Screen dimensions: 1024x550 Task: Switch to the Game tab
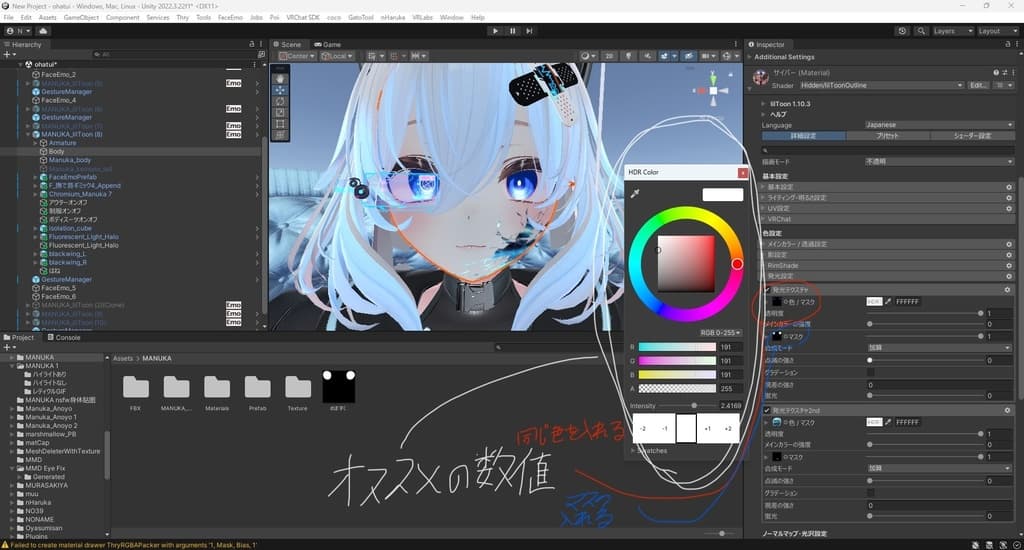click(x=328, y=44)
